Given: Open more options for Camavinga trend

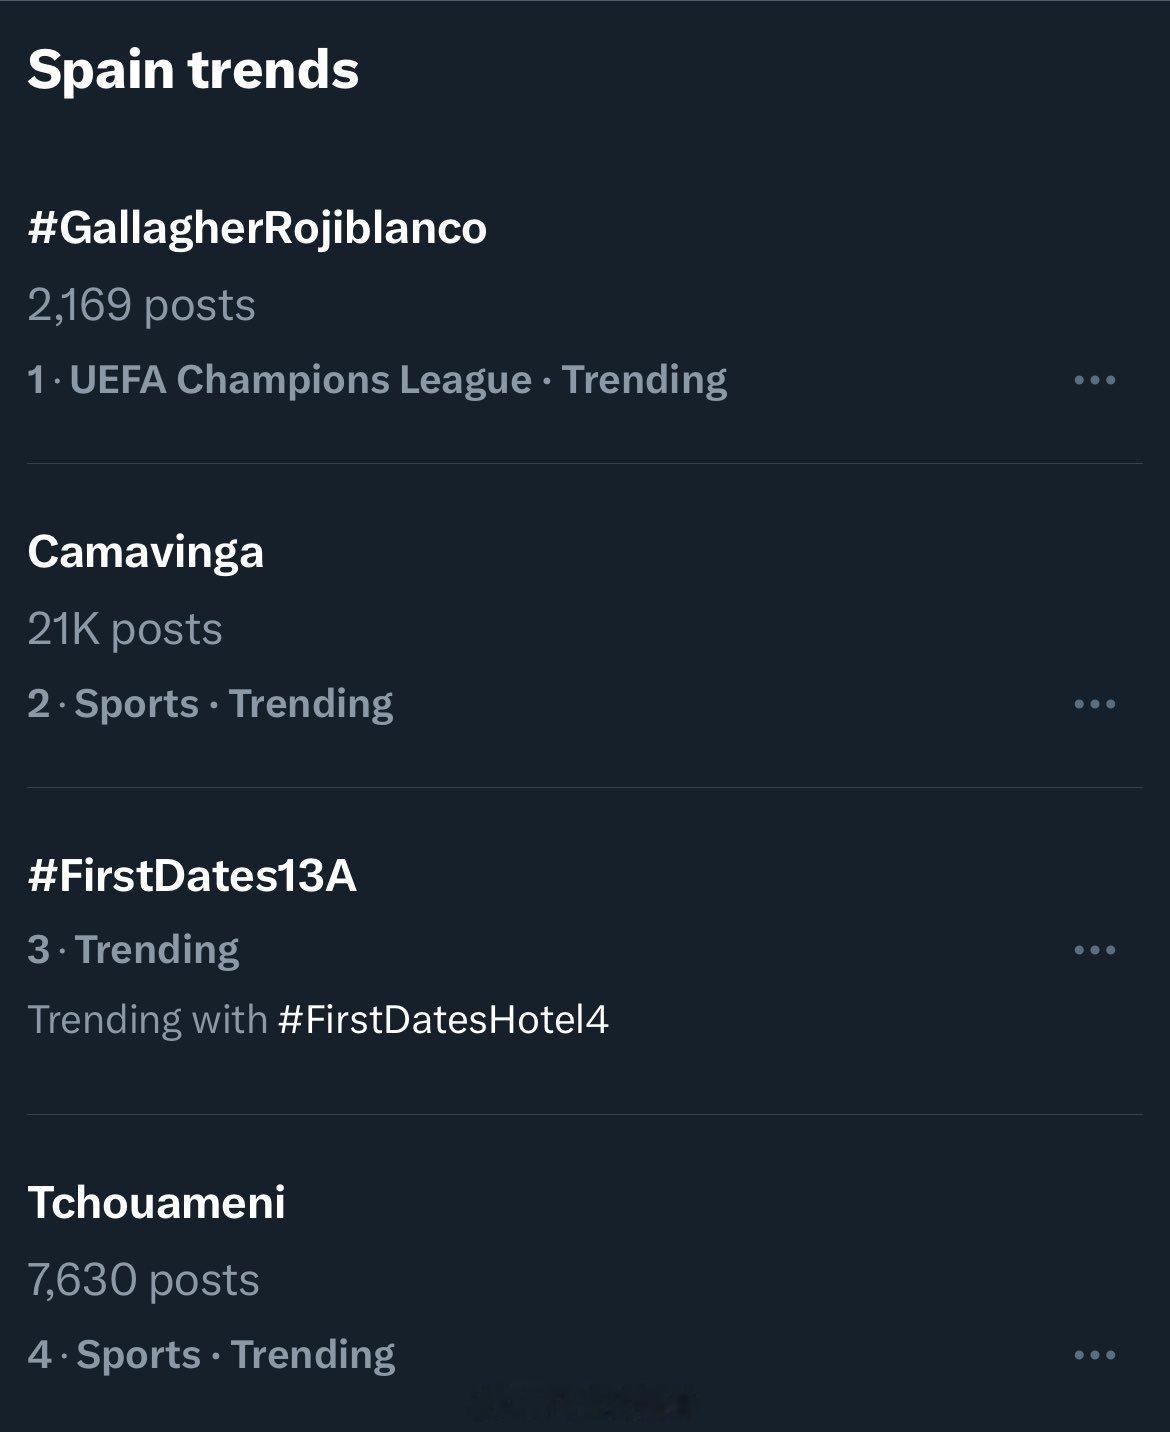Looking at the screenshot, I should coord(1094,704).
